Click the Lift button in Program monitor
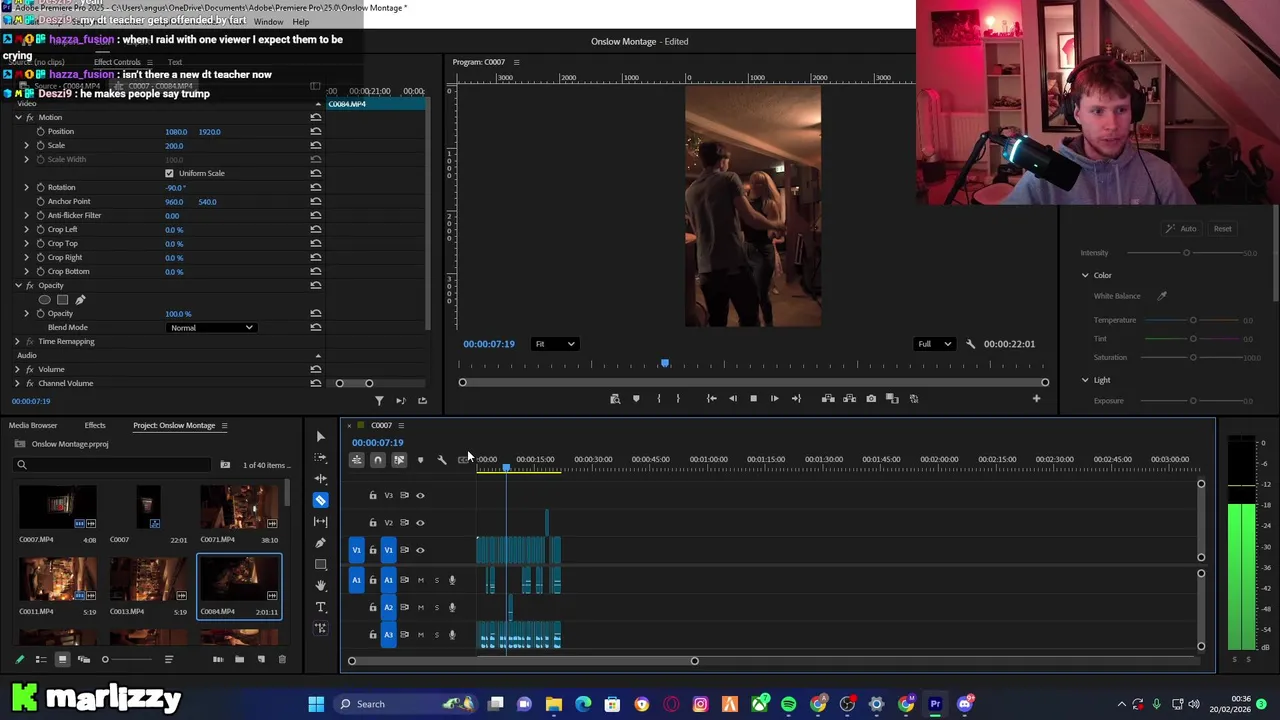The image size is (1280, 720). 828,399
